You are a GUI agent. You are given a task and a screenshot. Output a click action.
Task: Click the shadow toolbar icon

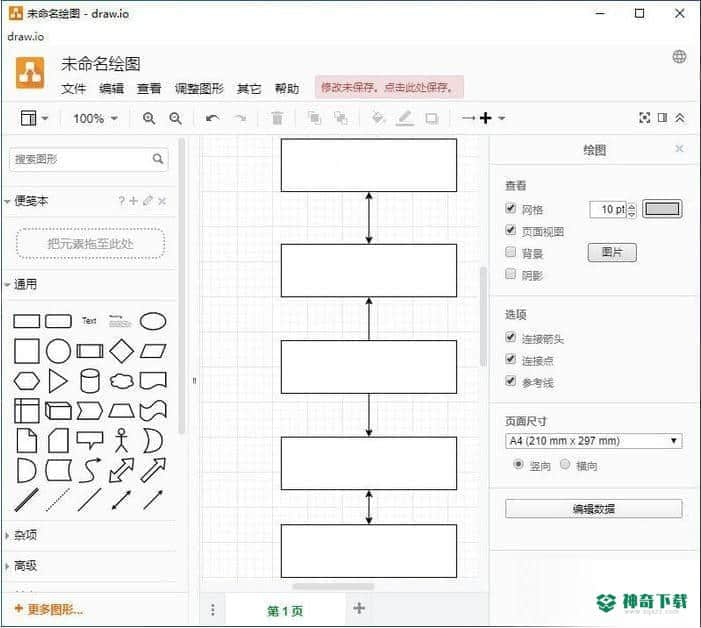(x=432, y=118)
